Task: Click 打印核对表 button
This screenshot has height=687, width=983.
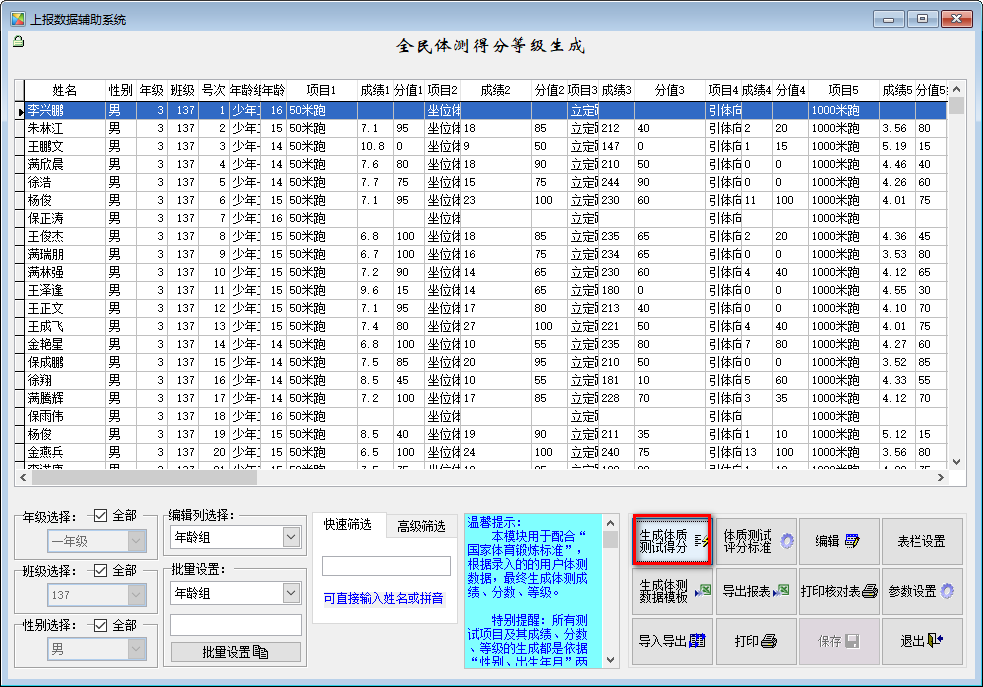Action: [838, 591]
